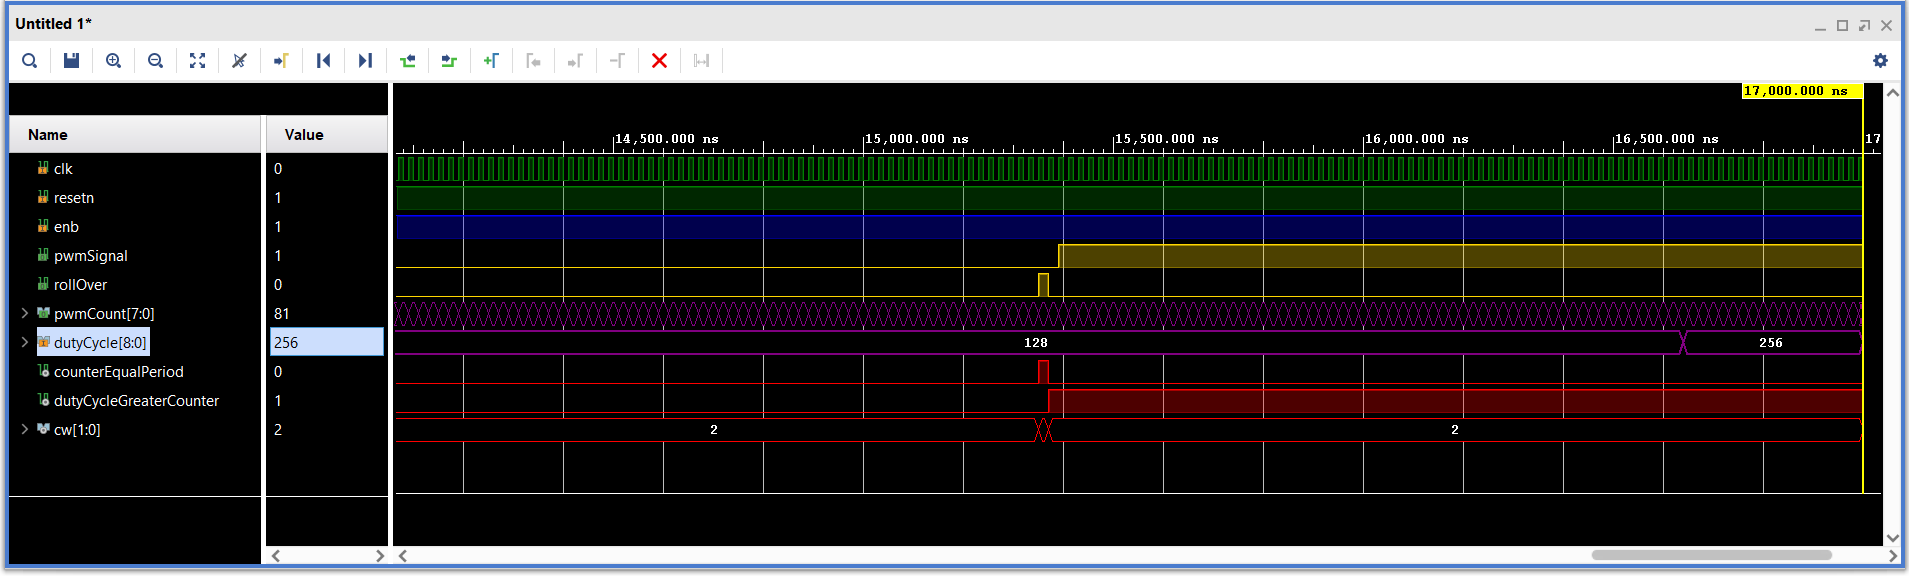Click the previous marker icon
This screenshot has height=576, width=1909.
[533, 61]
